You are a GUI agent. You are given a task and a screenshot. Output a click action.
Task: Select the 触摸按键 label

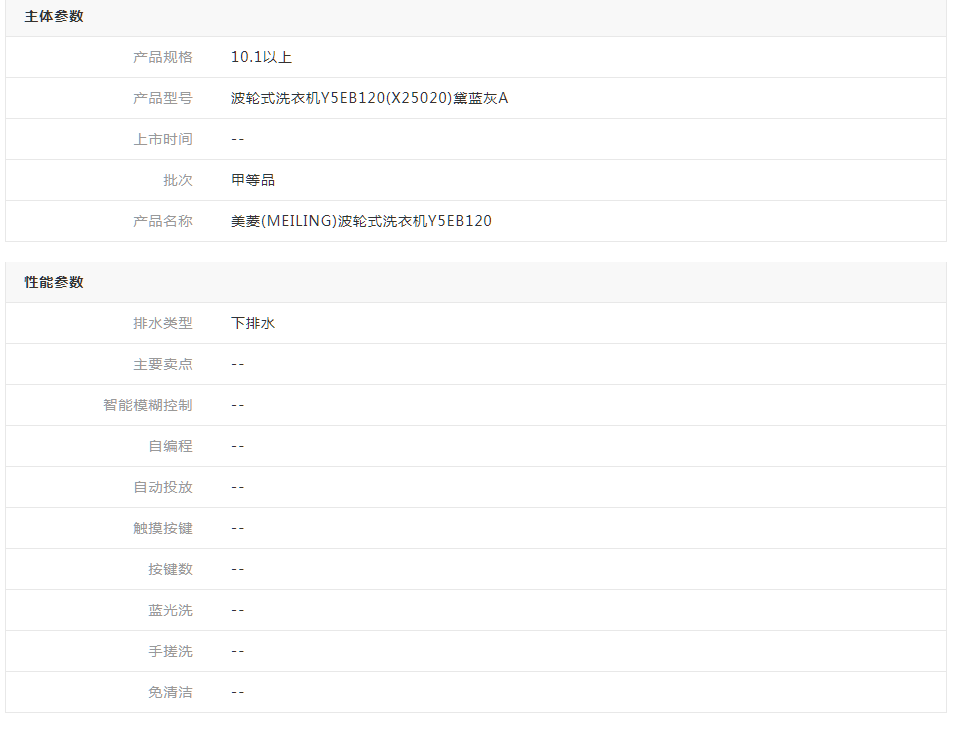tap(163, 529)
